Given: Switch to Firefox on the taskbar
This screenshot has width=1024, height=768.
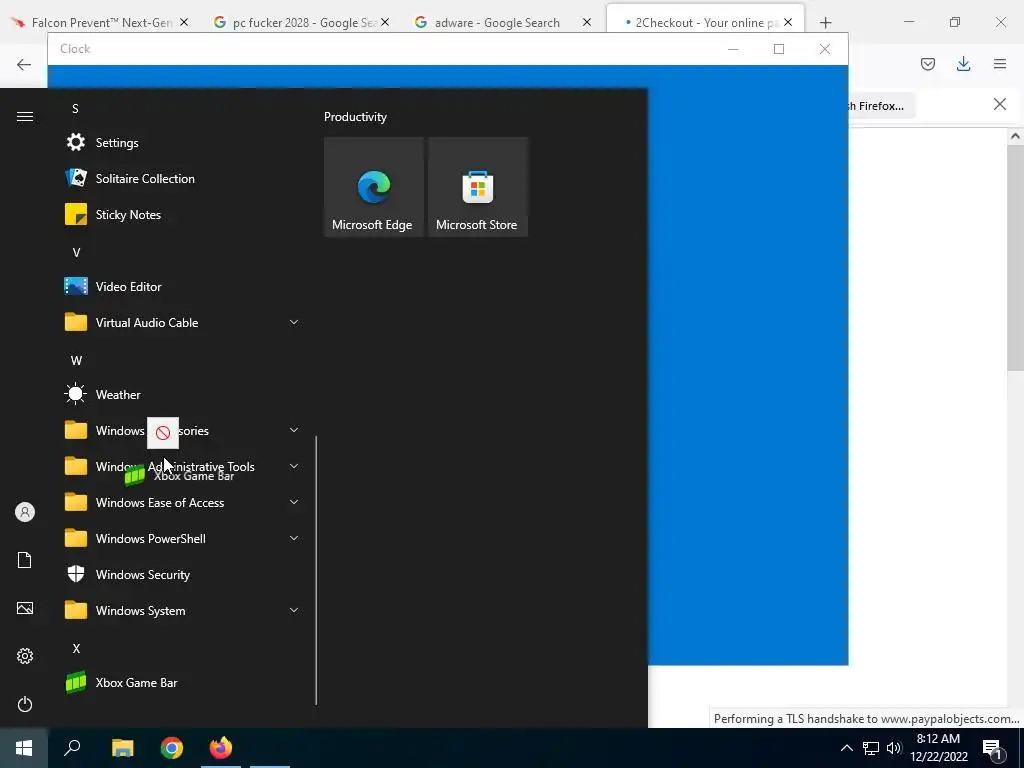Looking at the screenshot, I should [x=221, y=748].
